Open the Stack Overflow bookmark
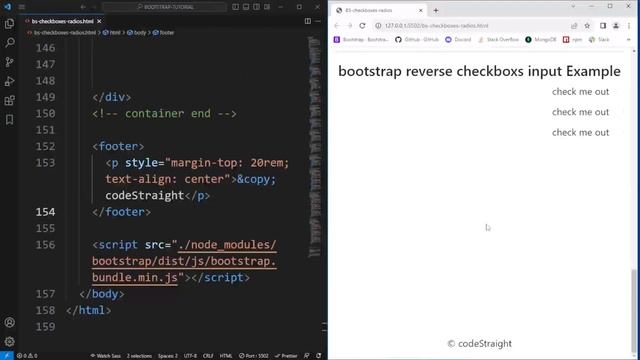The width and height of the screenshot is (640, 360). point(498,40)
